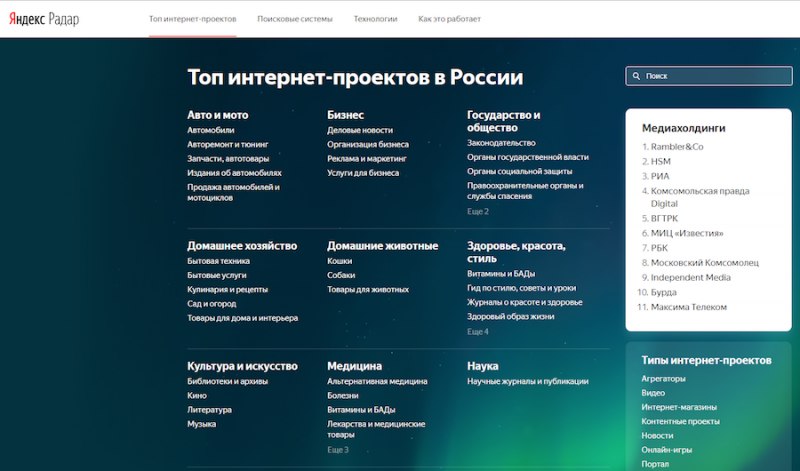Open Реклама и маркетинг link
This screenshot has height=471, width=800.
(367, 159)
